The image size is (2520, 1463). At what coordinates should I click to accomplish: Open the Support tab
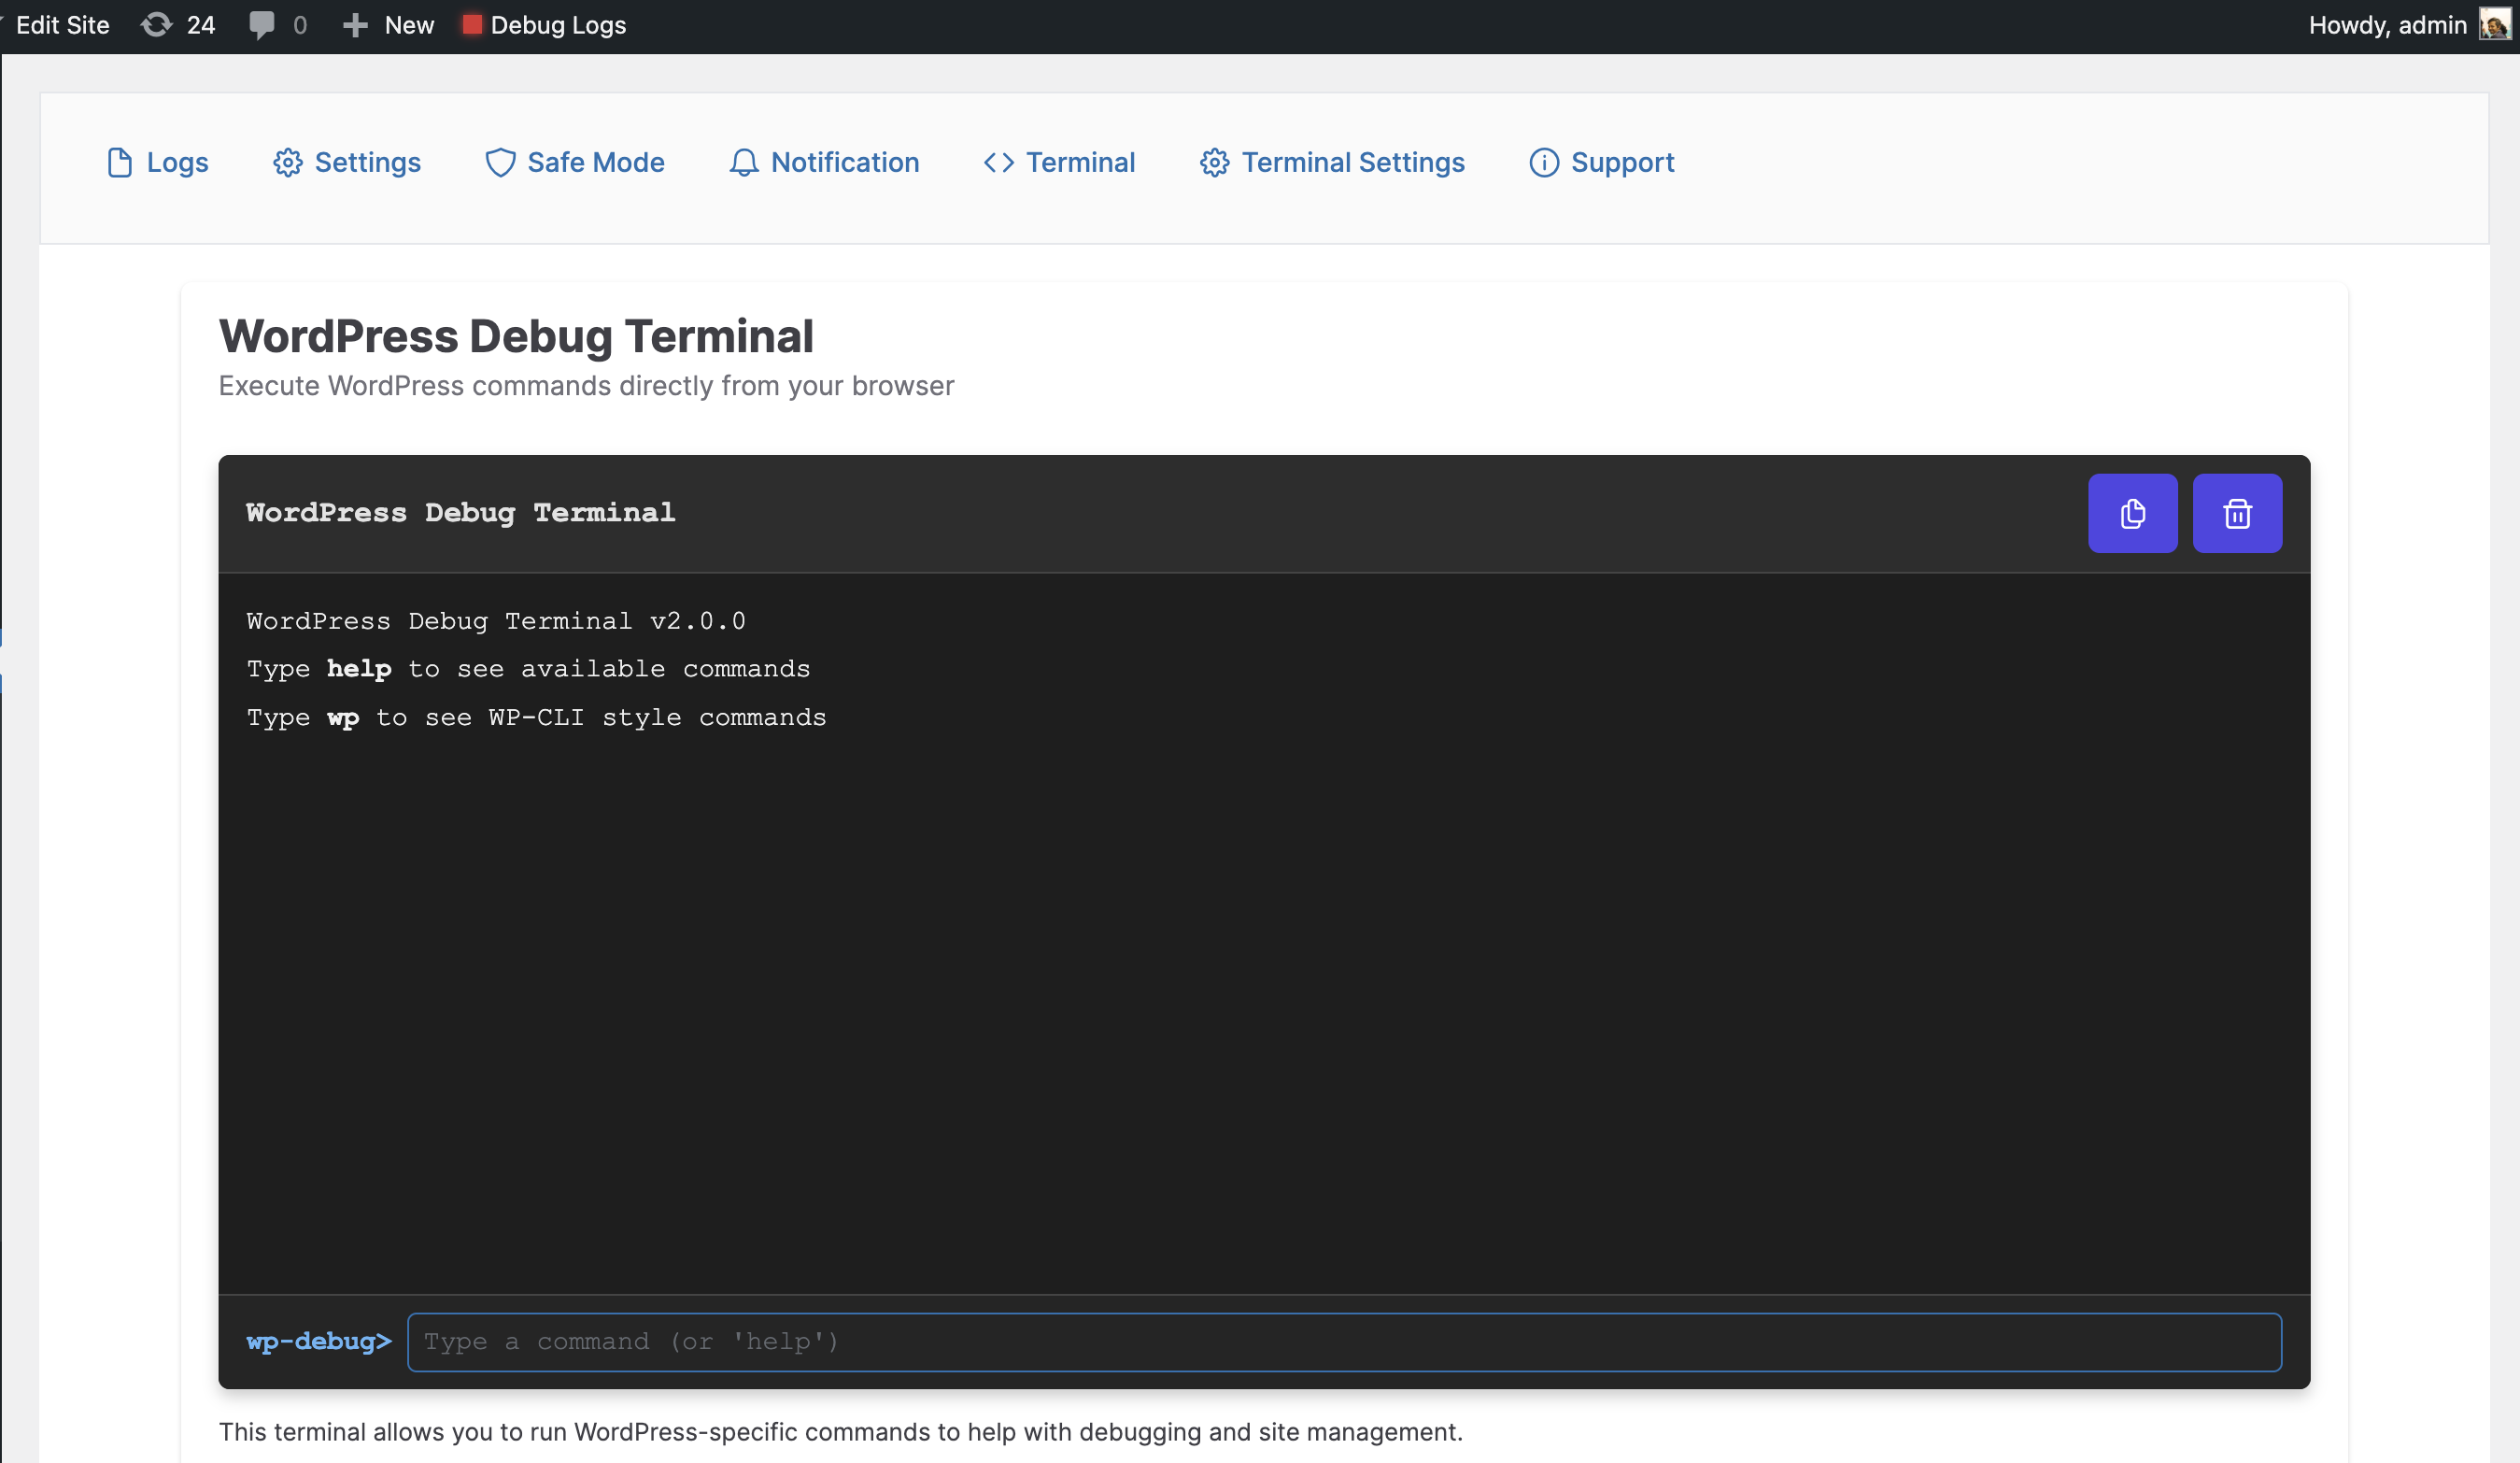click(x=1602, y=162)
